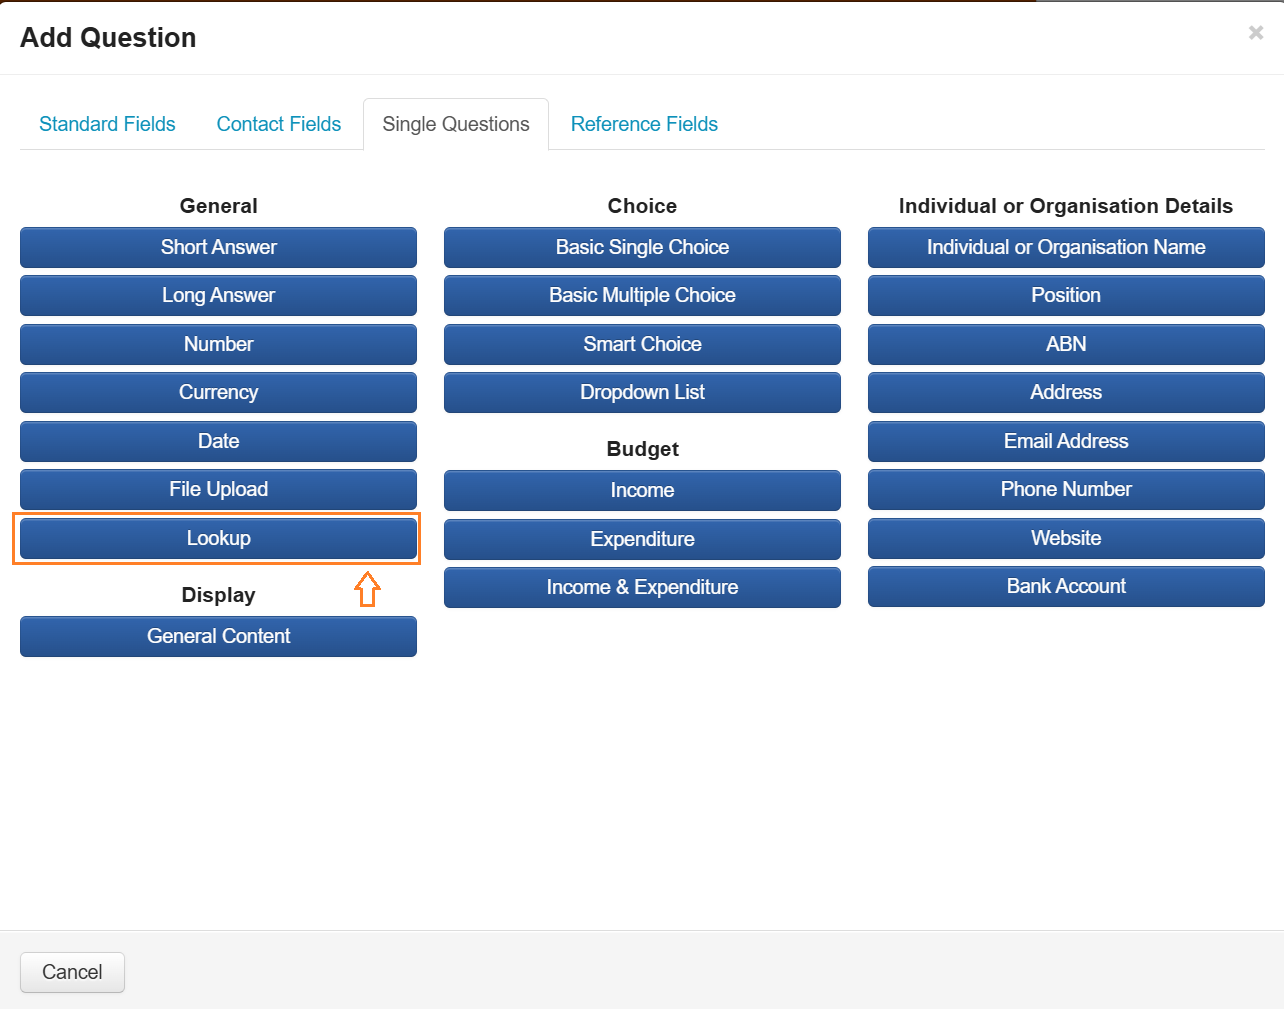The width and height of the screenshot is (1284, 1009).
Task: Select the Email Address question type
Action: coord(1066,441)
